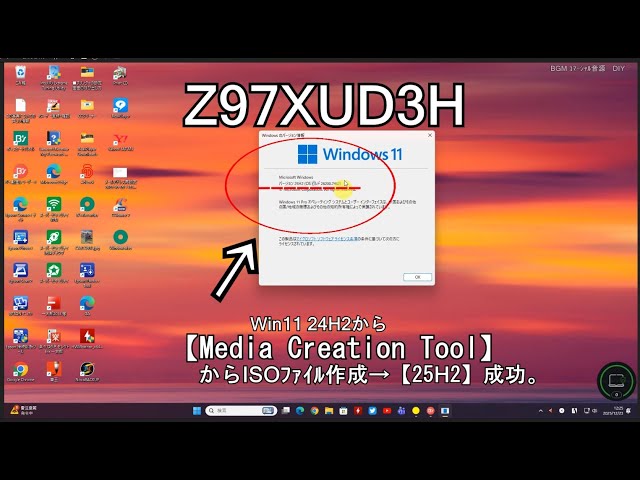Open the JPG photo thumbnail on desktop
640x480 pixels.
coord(87,240)
